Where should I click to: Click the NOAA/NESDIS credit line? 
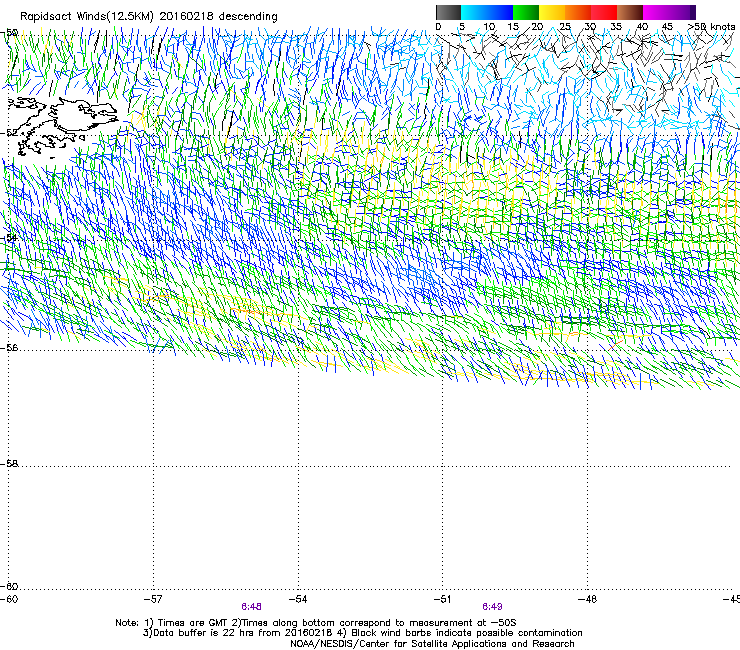point(432,644)
